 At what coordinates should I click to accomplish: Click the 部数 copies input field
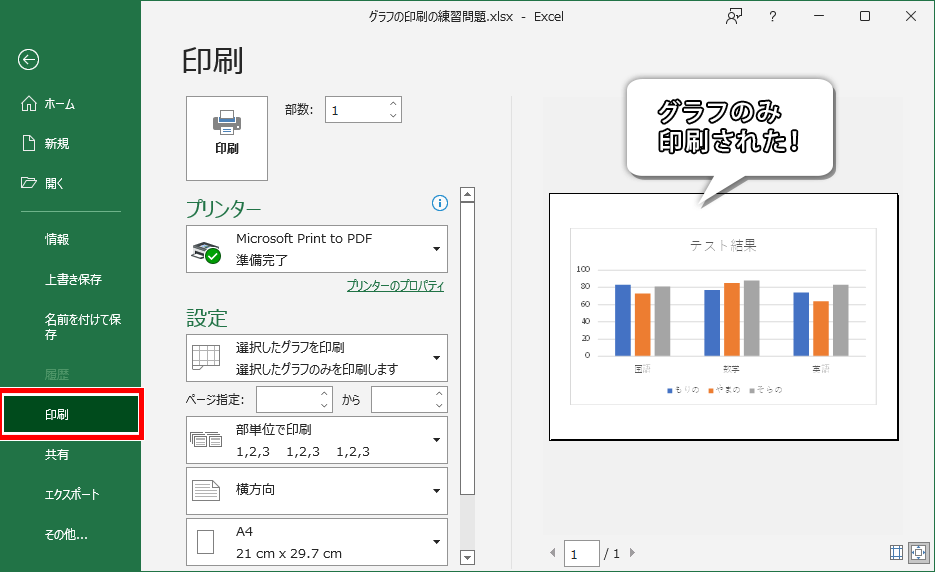pyautogui.click(x=356, y=110)
